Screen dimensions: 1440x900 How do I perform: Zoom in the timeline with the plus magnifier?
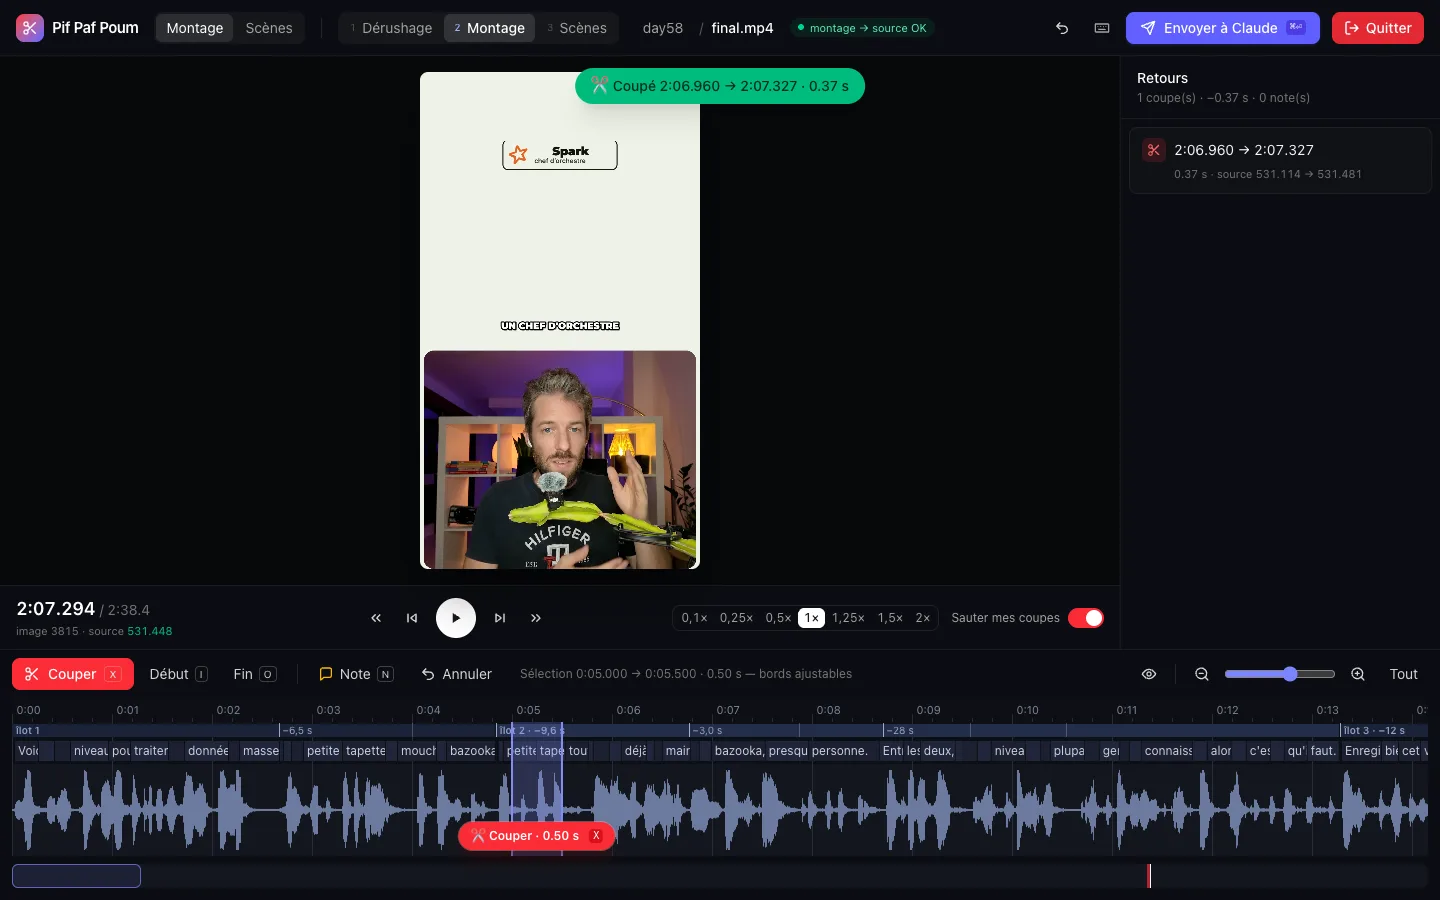[1358, 674]
